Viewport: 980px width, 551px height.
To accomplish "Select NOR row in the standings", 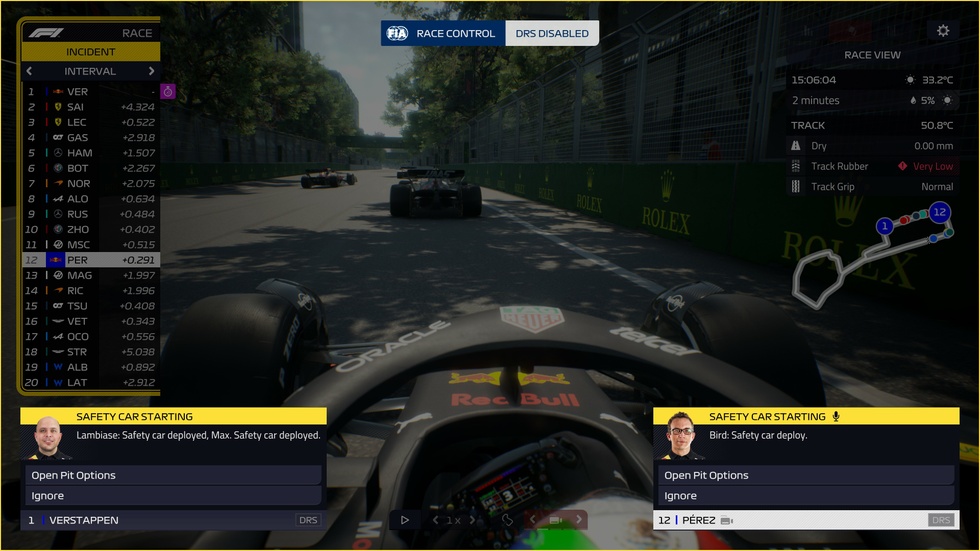I will pos(91,184).
